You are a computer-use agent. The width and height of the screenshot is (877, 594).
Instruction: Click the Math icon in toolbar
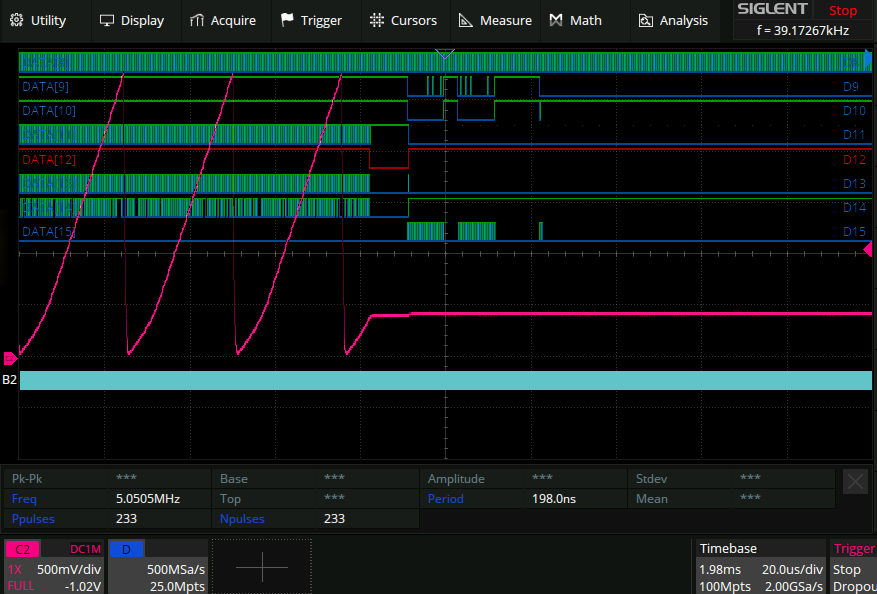click(556, 20)
